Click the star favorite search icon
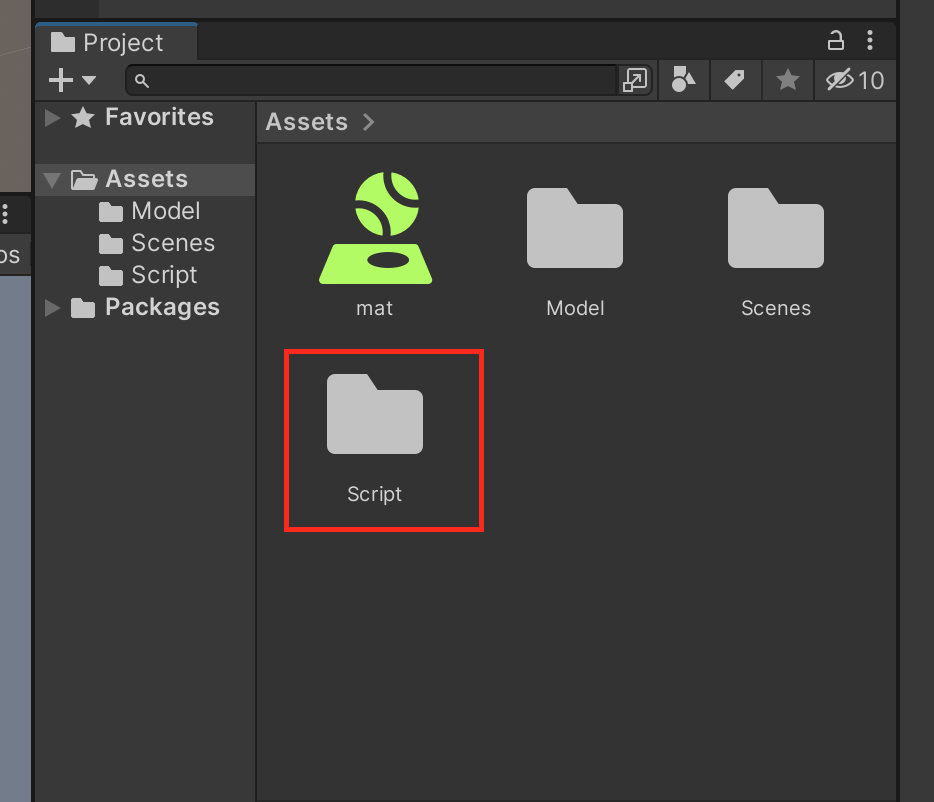 788,80
